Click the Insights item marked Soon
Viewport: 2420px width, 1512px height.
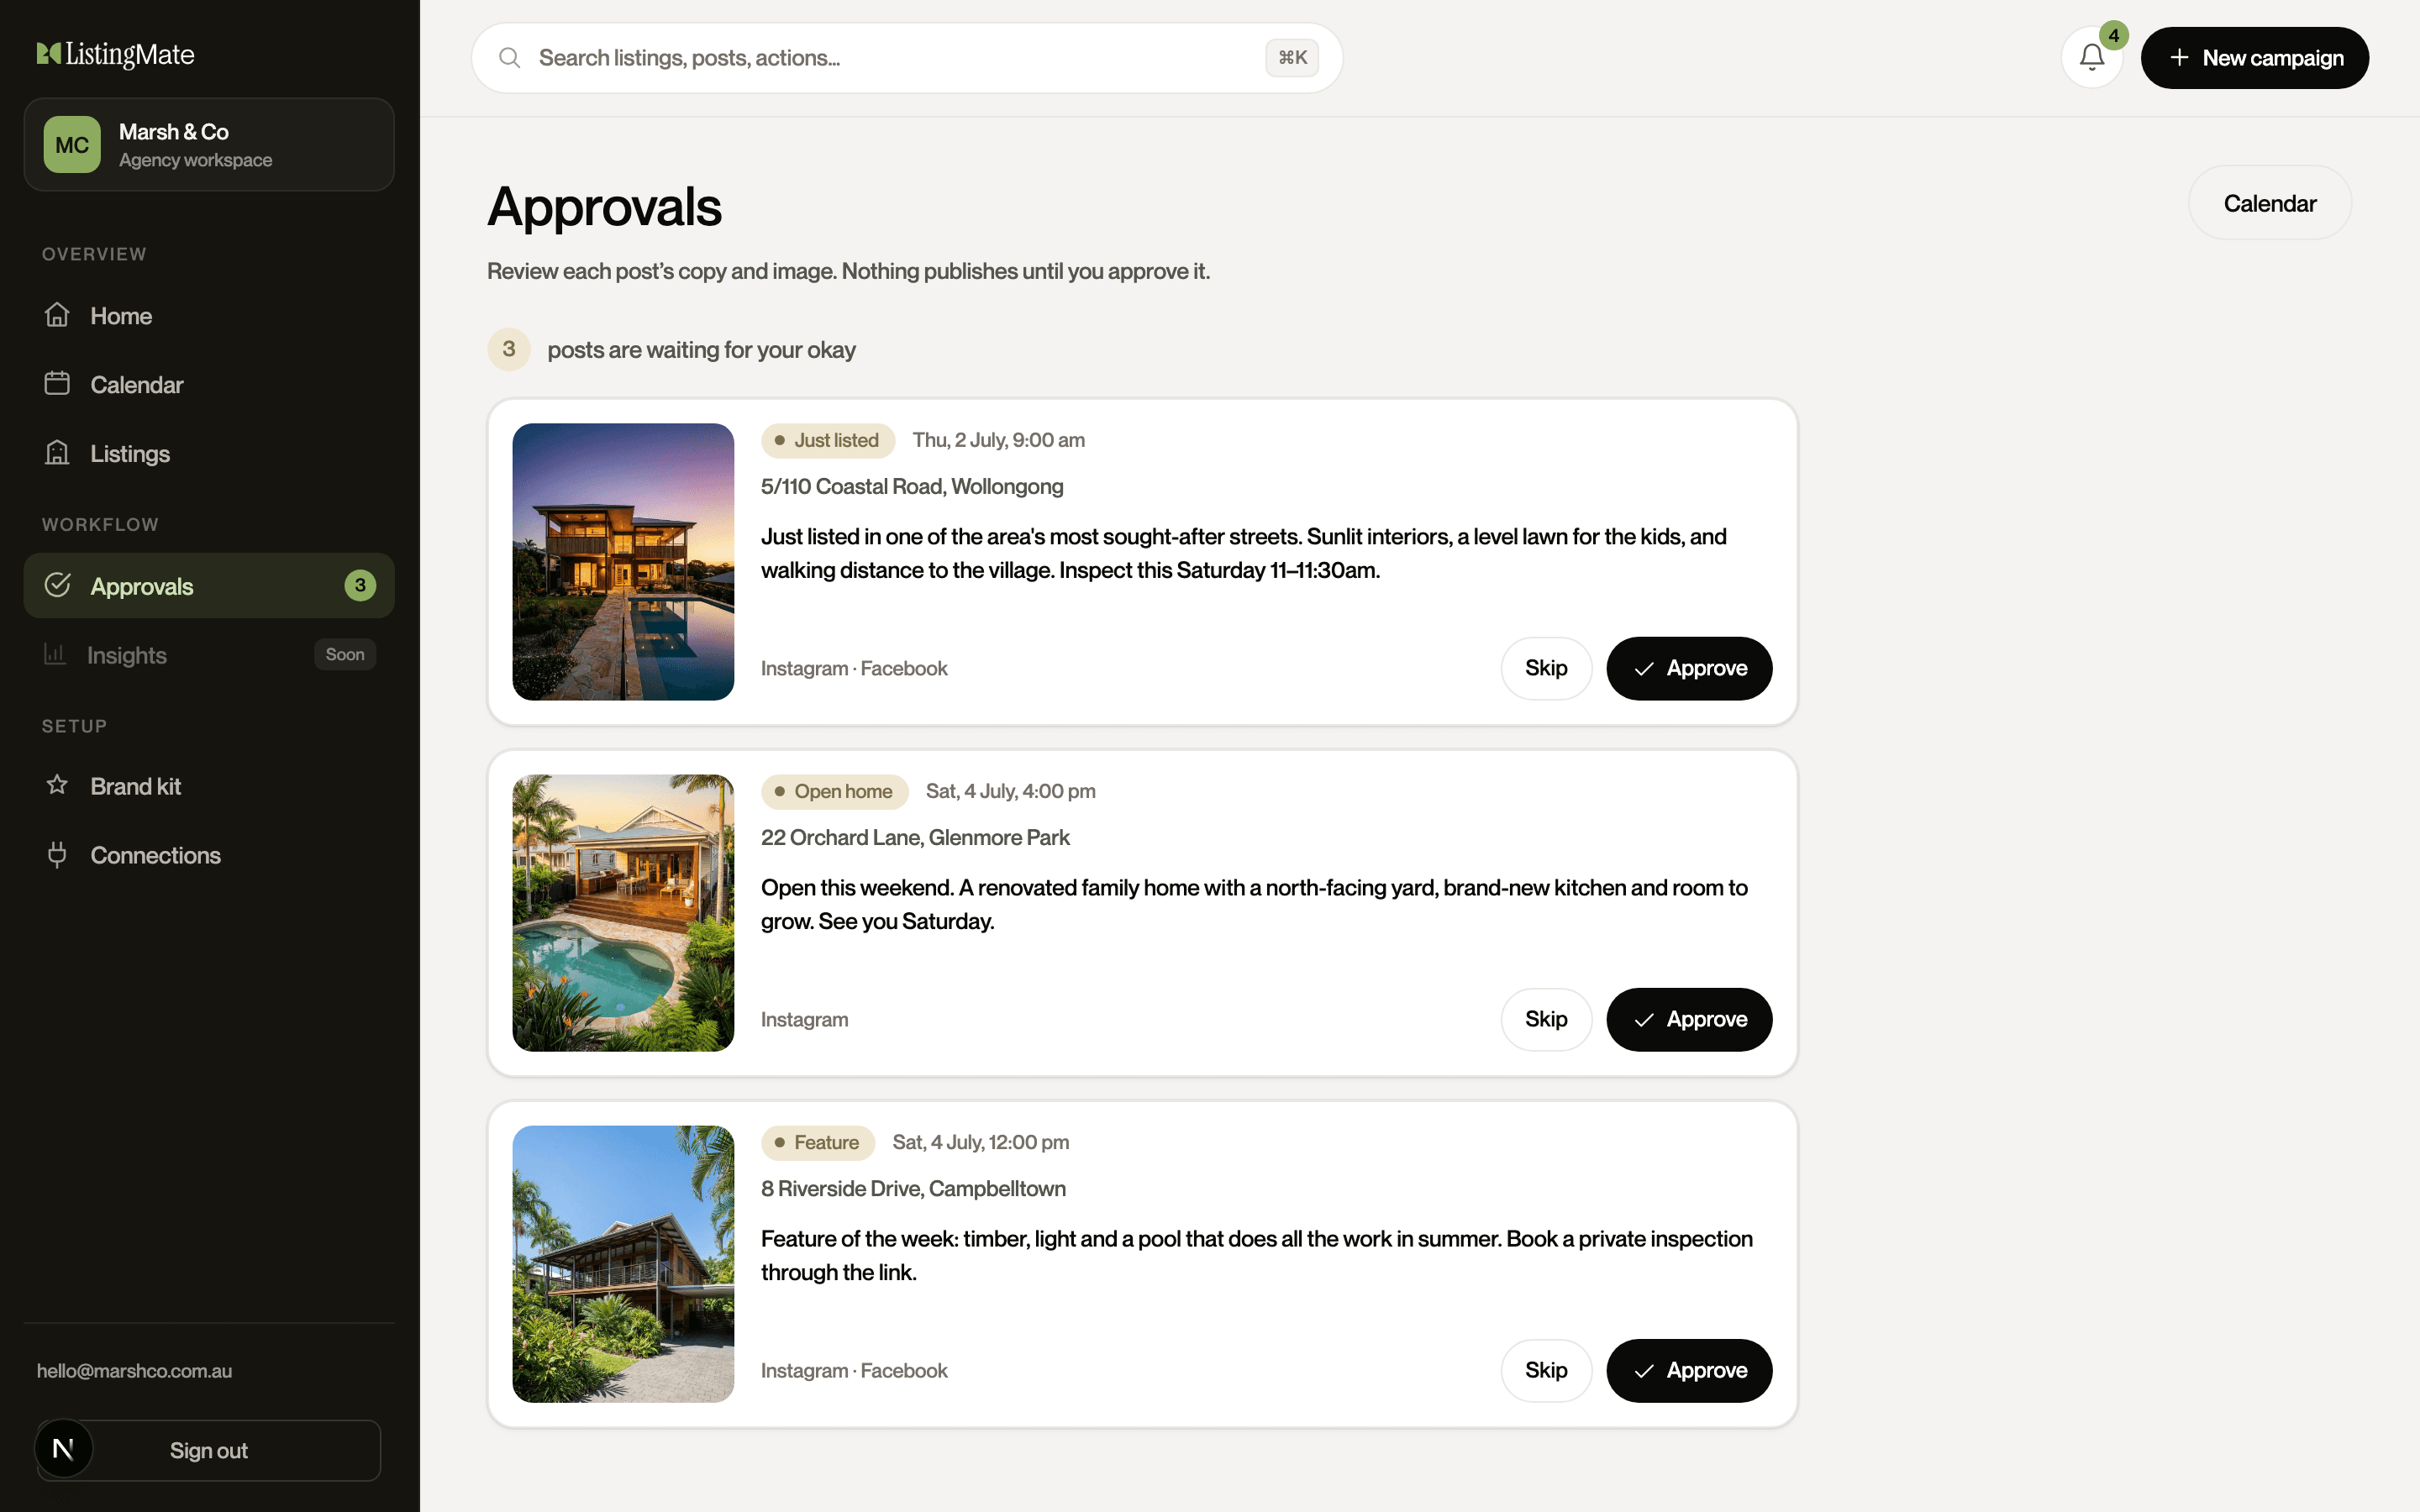[x=209, y=655]
